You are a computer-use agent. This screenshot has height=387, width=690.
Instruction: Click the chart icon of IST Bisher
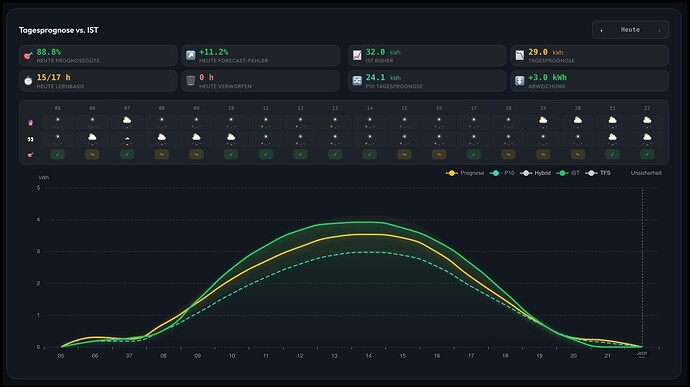(x=357, y=55)
